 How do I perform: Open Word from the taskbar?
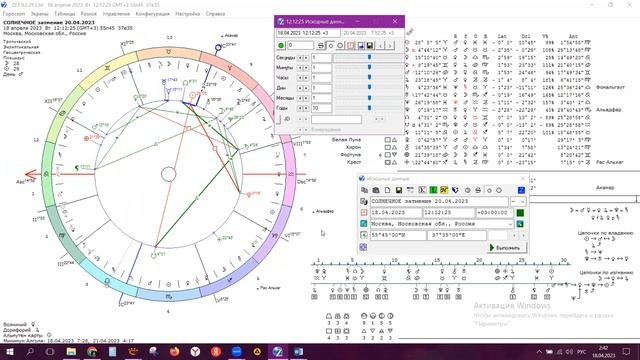298,351
